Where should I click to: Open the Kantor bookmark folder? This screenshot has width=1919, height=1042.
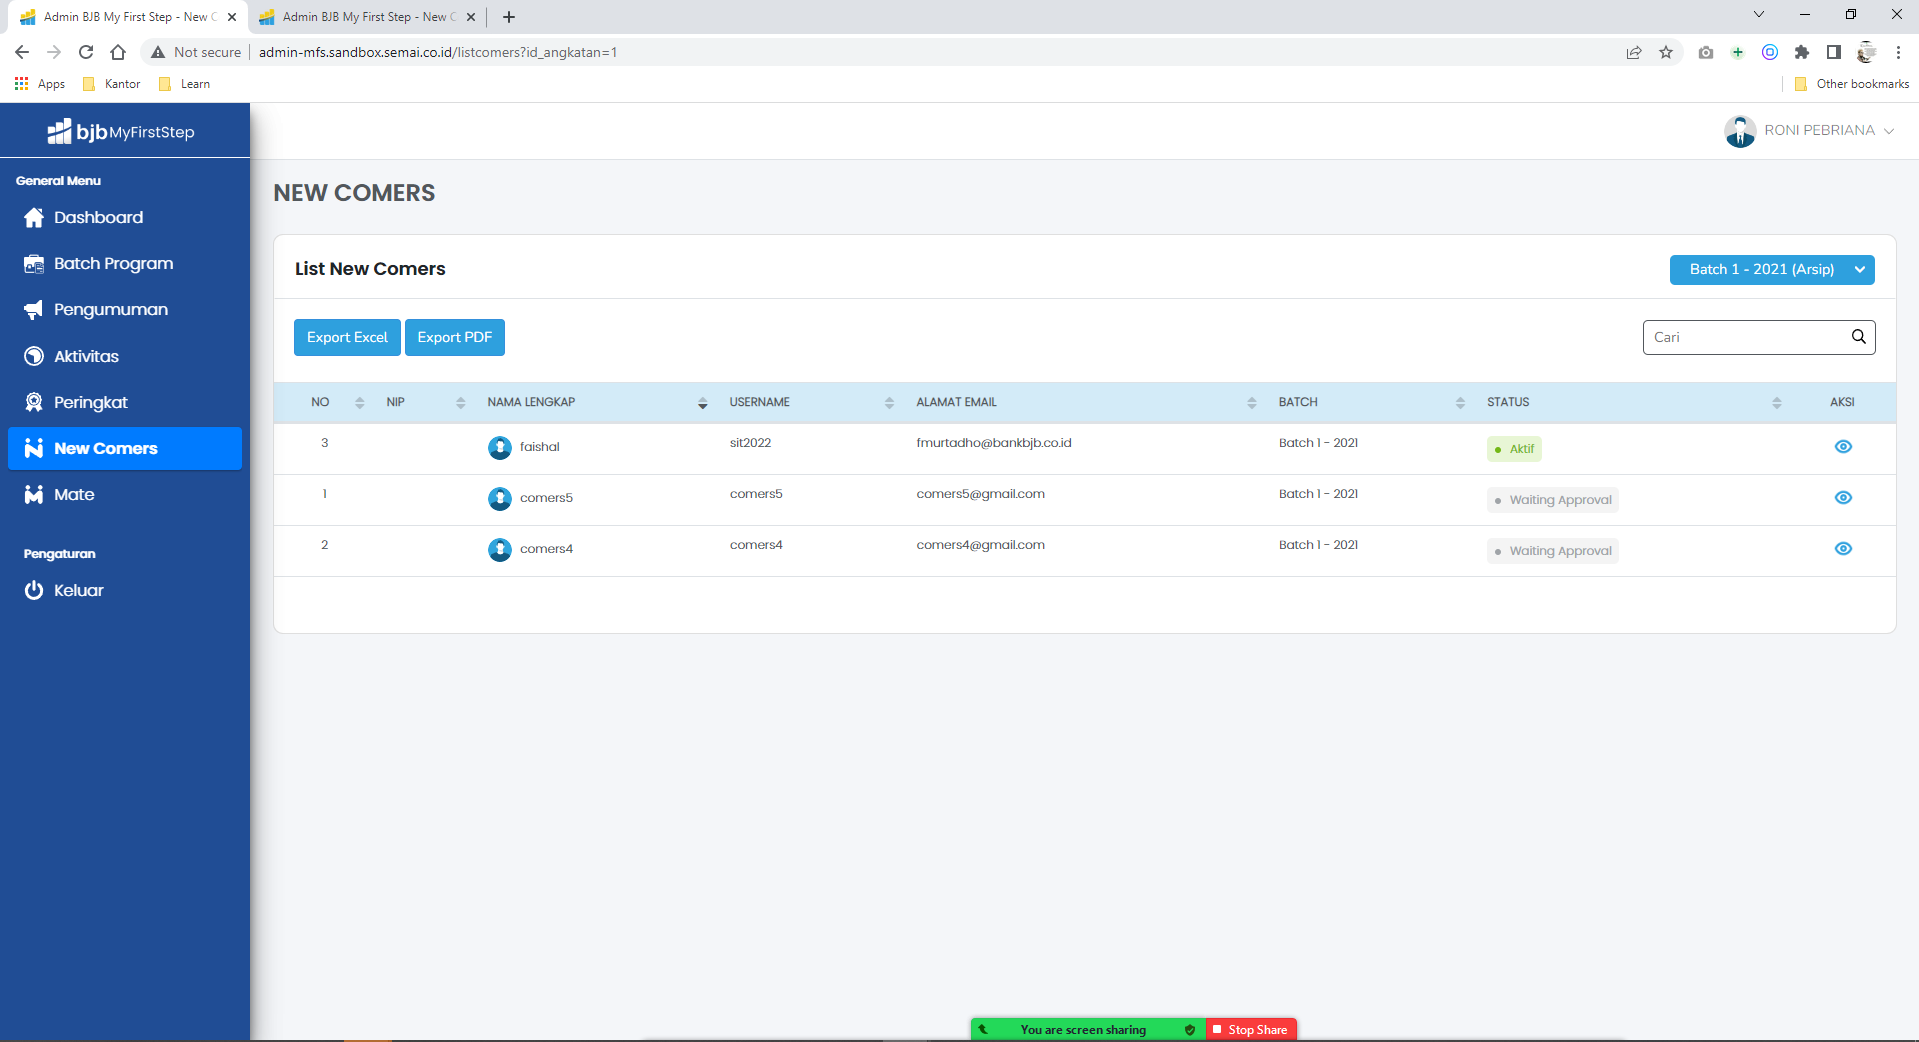point(112,84)
